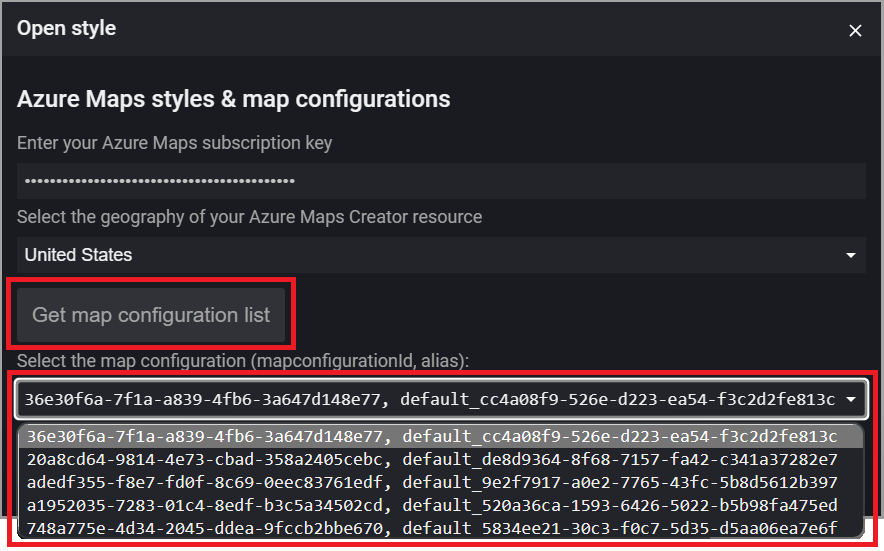Click Get map configuration list button
This screenshot has height=551, width=884.
(151, 315)
